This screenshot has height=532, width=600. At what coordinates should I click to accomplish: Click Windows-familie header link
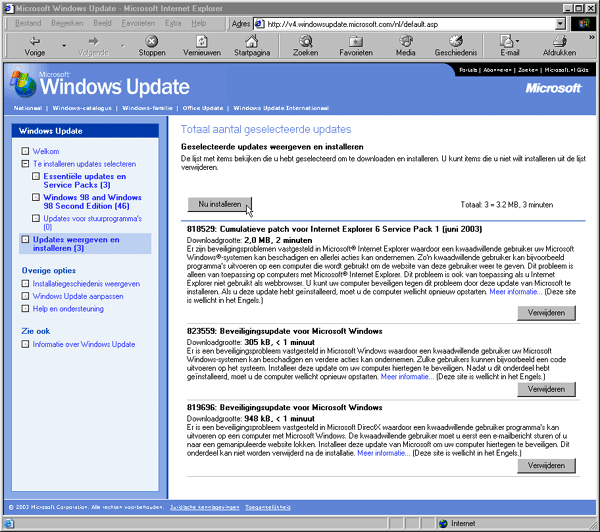click(147, 108)
